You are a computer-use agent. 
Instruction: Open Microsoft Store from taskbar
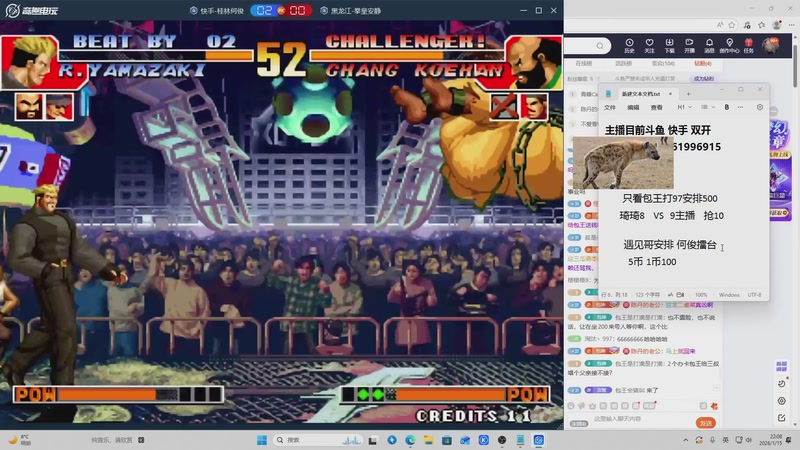pyautogui.click(x=446, y=440)
